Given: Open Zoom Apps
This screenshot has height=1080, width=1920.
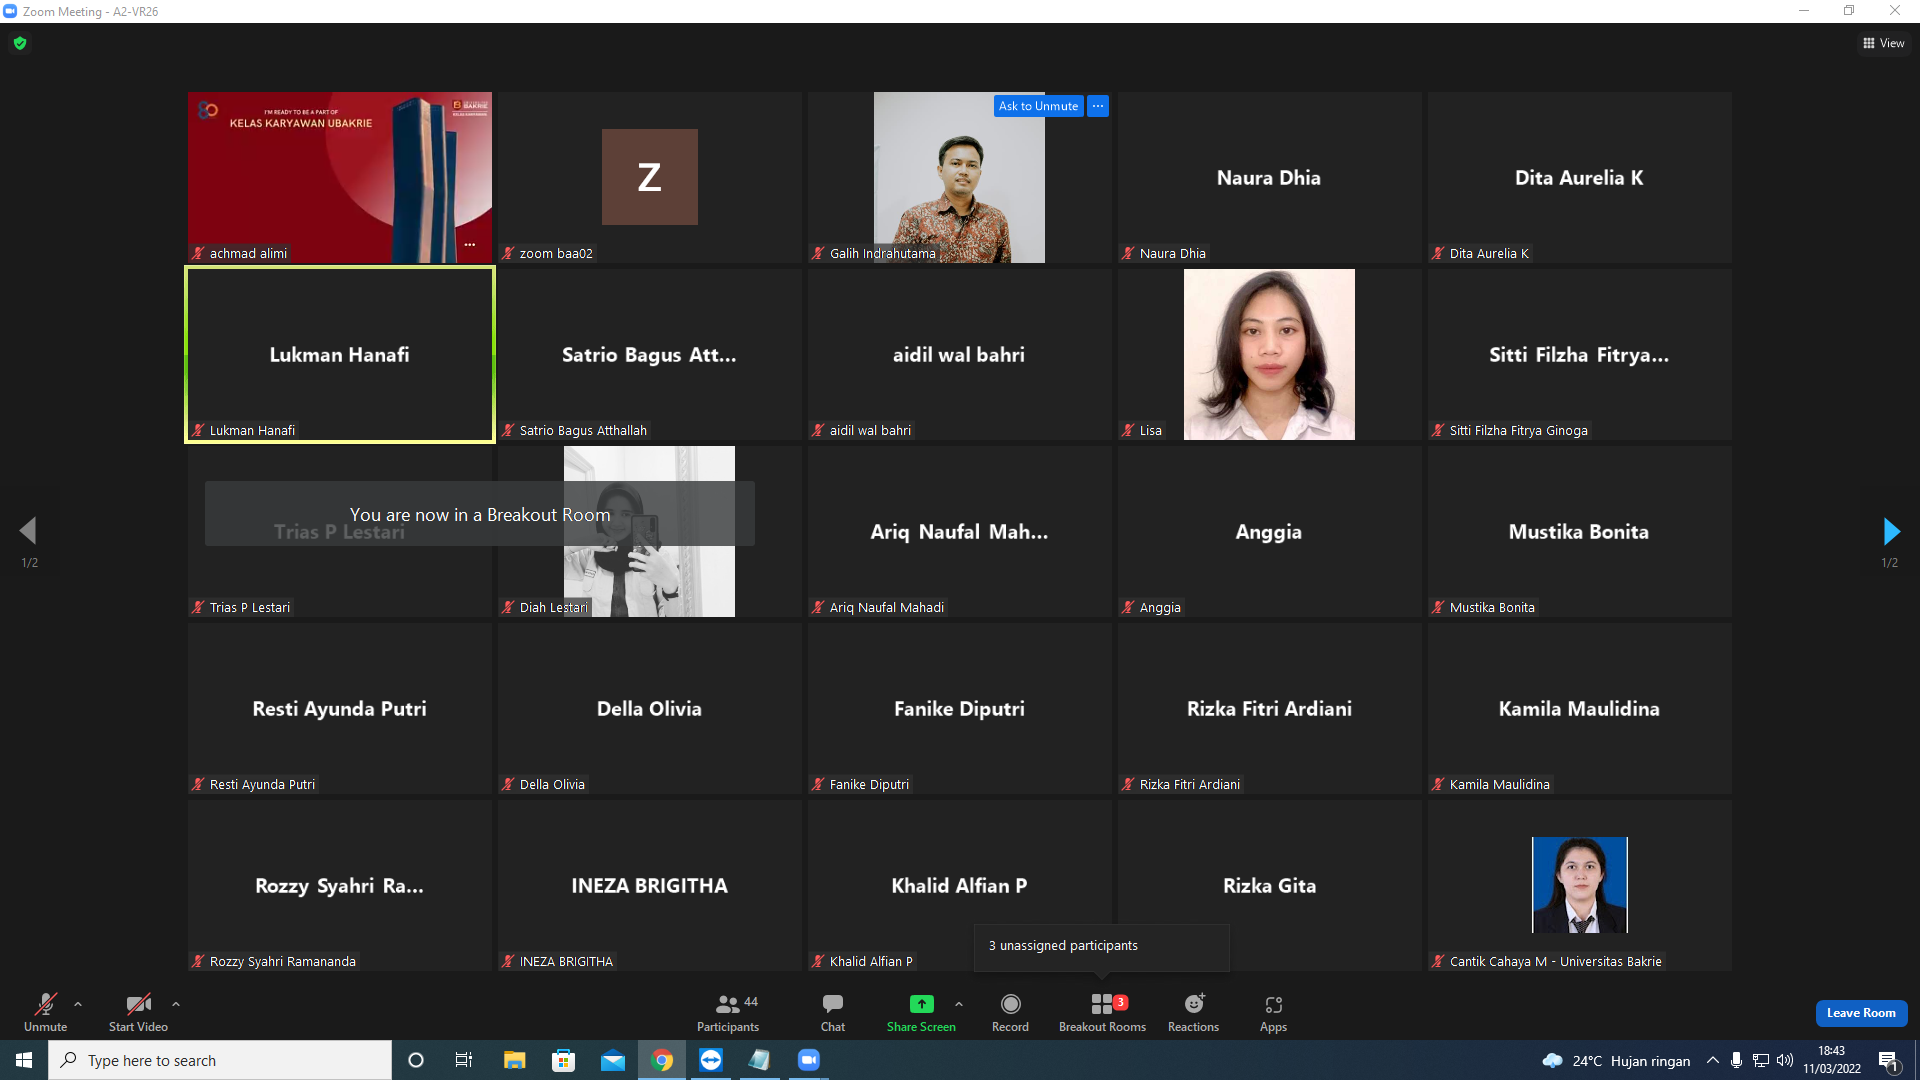Looking at the screenshot, I should 1273,1012.
